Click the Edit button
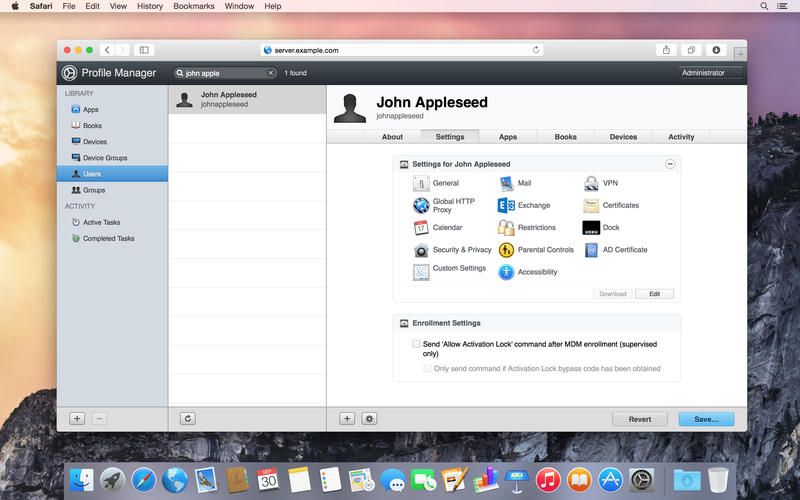Image resolution: width=800 pixels, height=500 pixels. [x=654, y=294]
